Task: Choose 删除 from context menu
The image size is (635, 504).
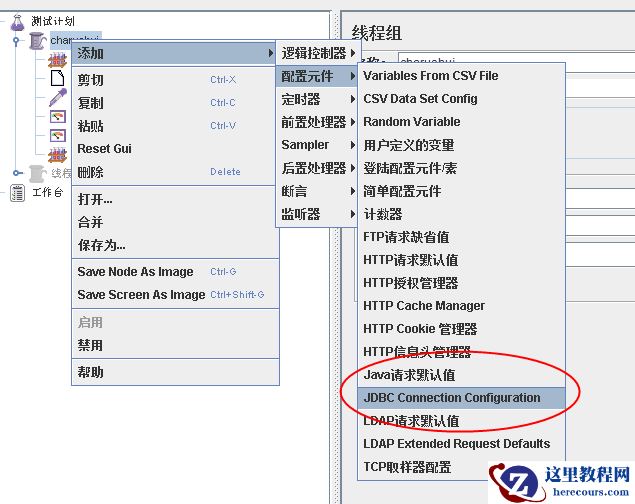Action: 175,172
